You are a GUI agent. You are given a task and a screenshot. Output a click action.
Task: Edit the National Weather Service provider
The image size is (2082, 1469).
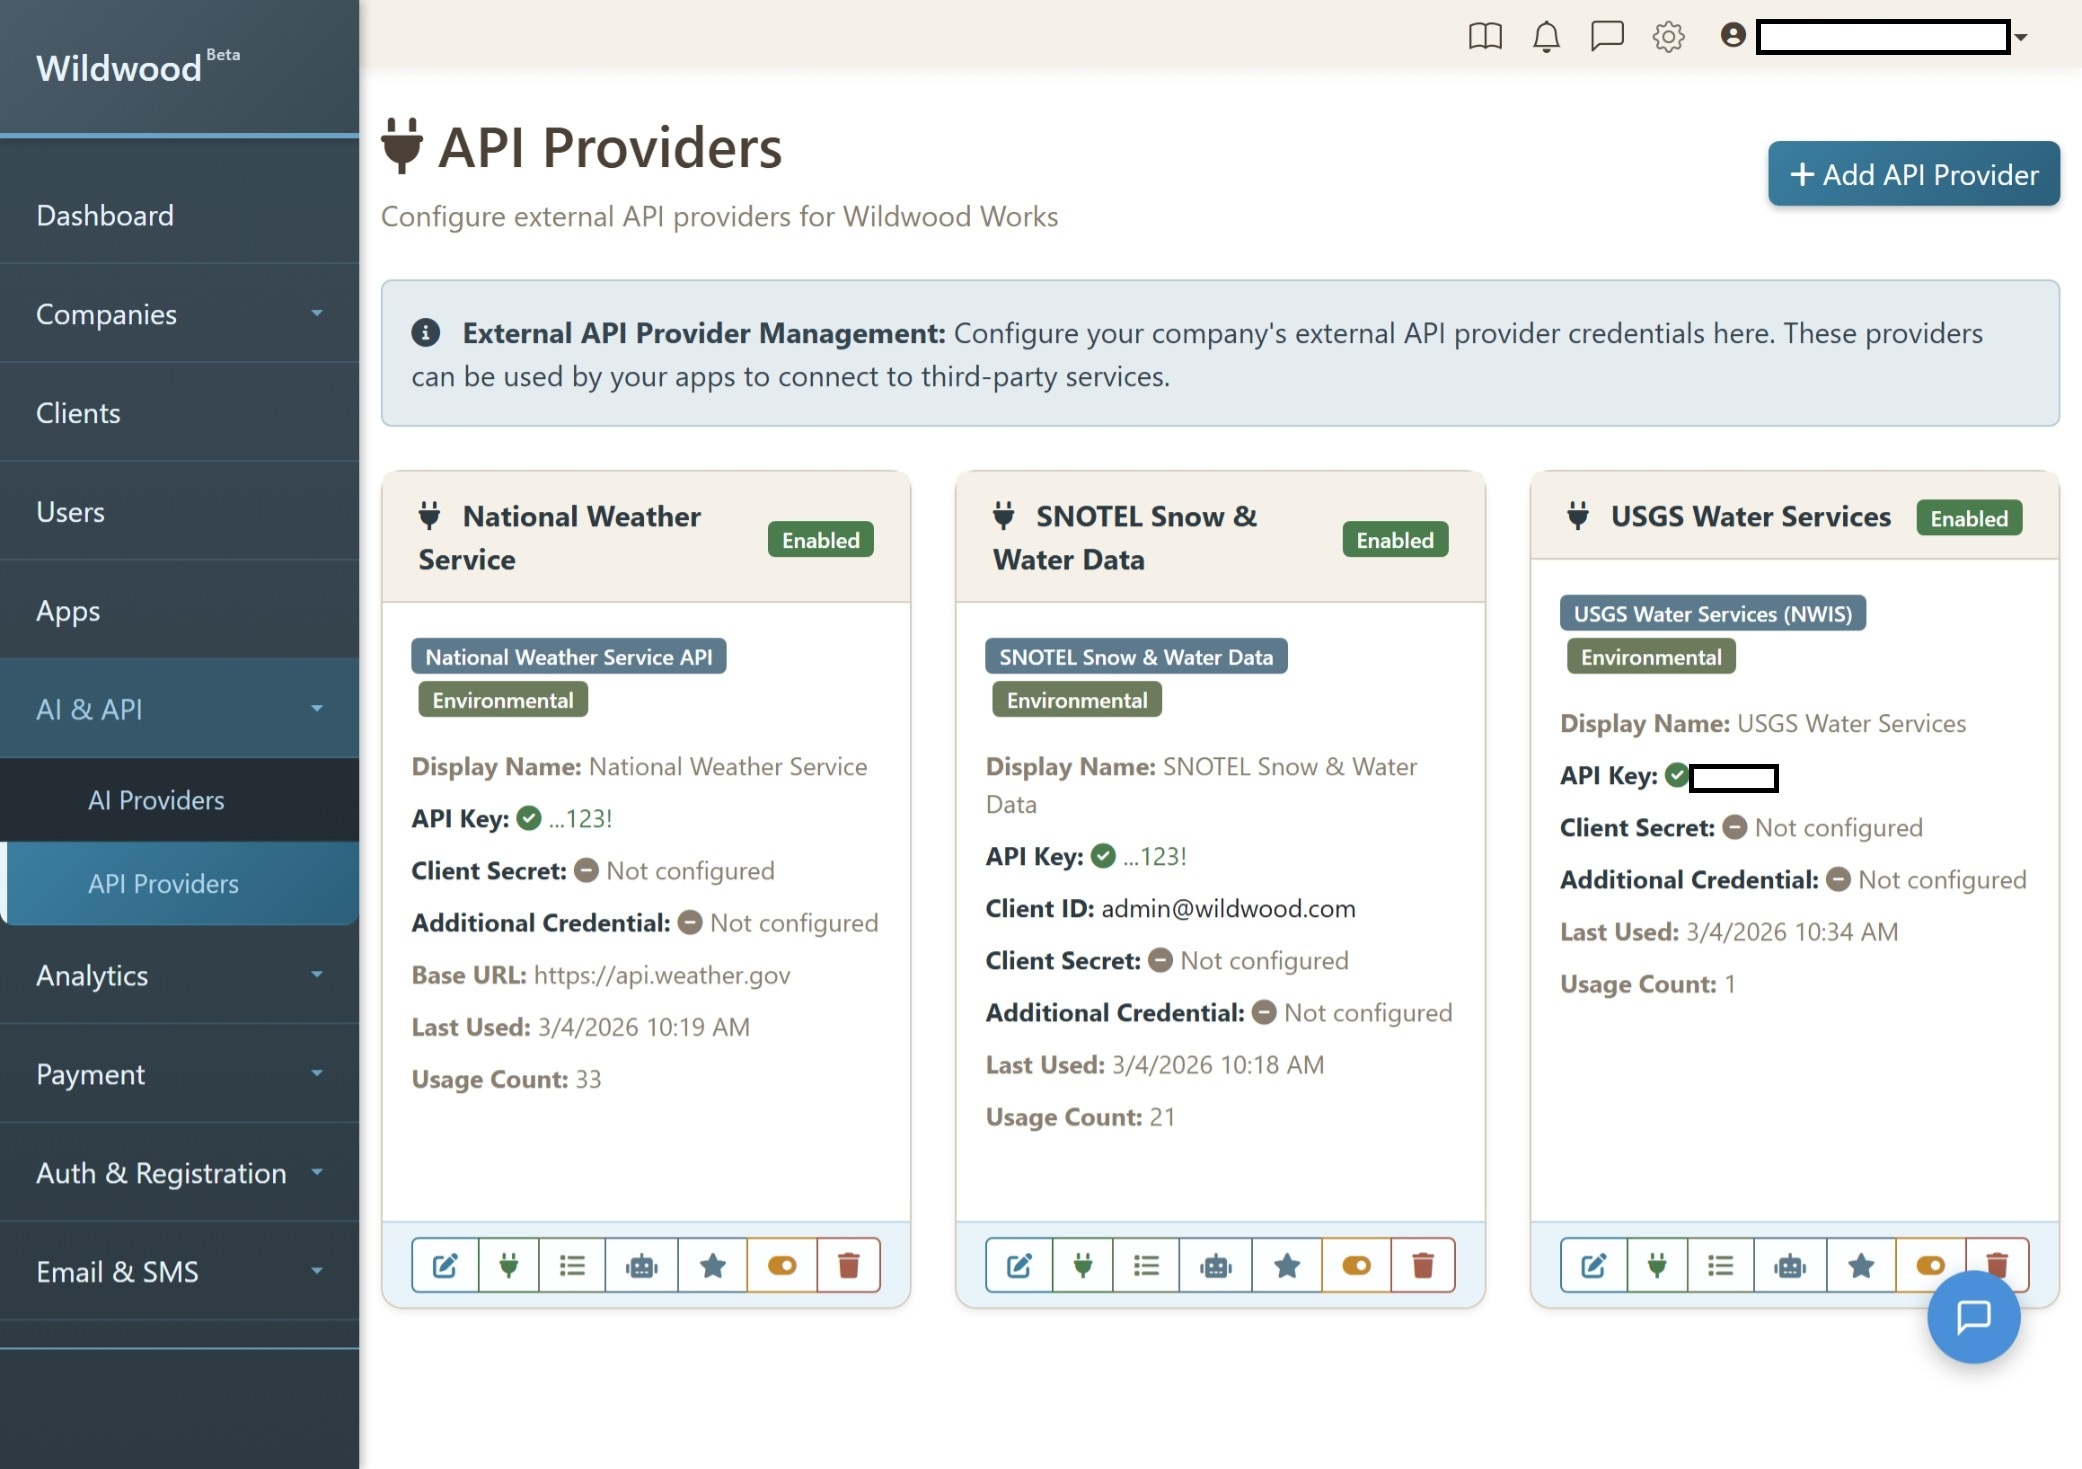point(445,1264)
